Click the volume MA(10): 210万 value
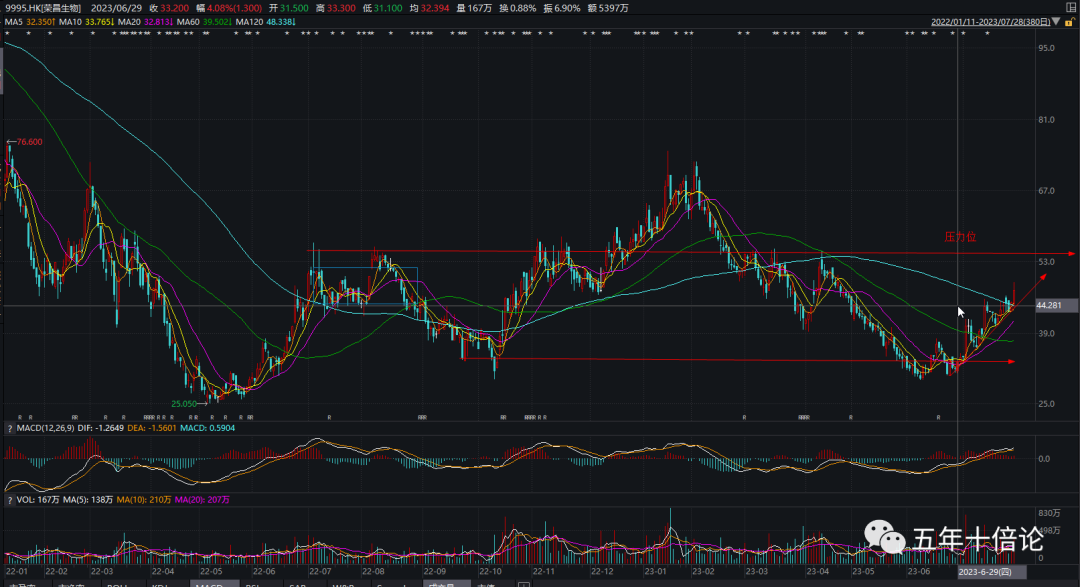 point(144,500)
